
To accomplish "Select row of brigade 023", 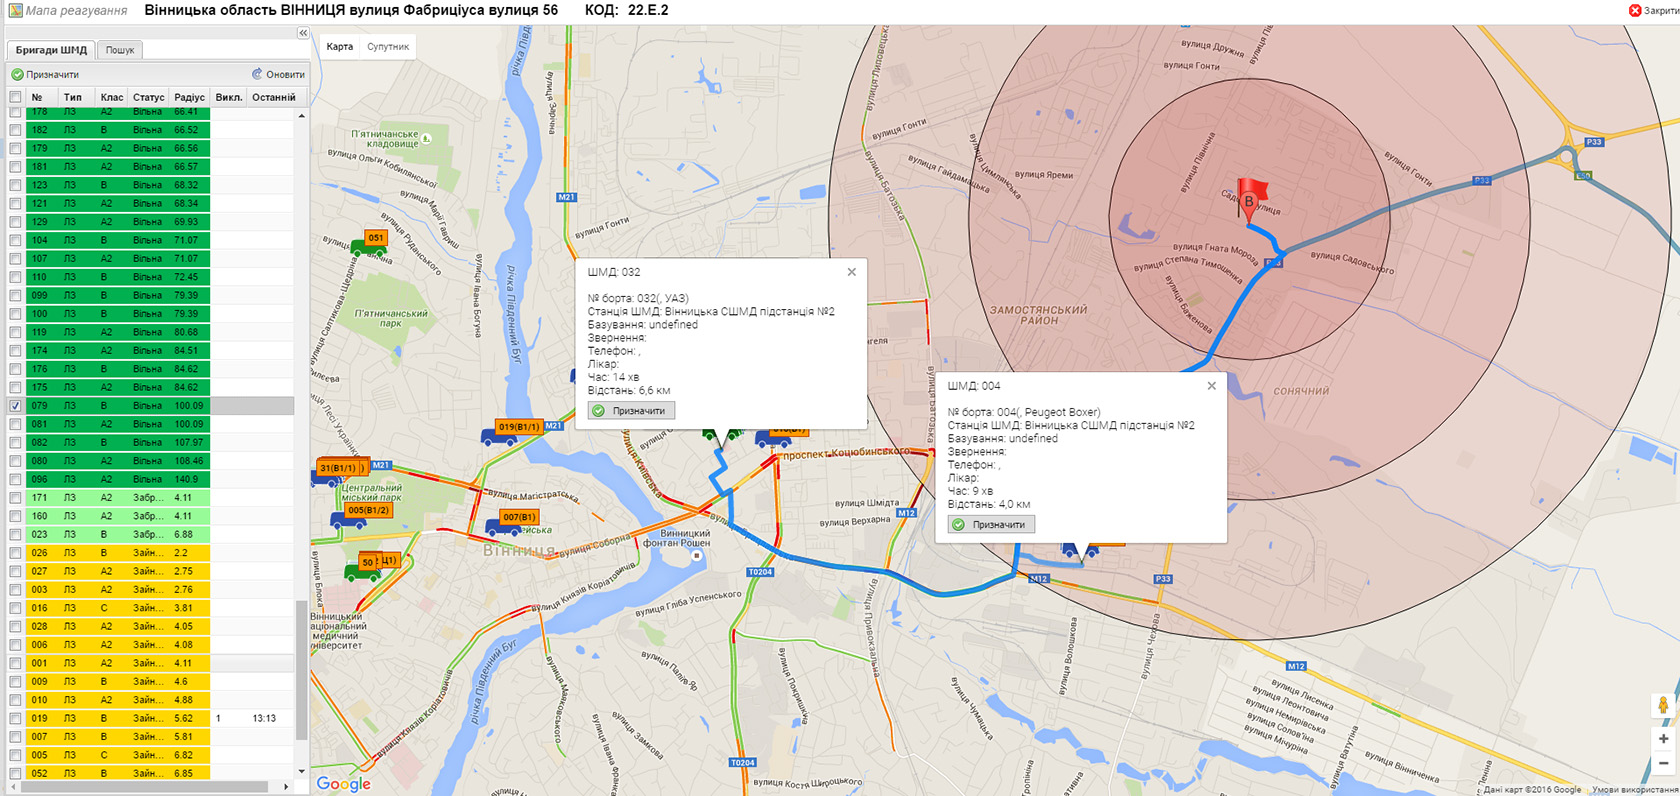I will coord(151,534).
